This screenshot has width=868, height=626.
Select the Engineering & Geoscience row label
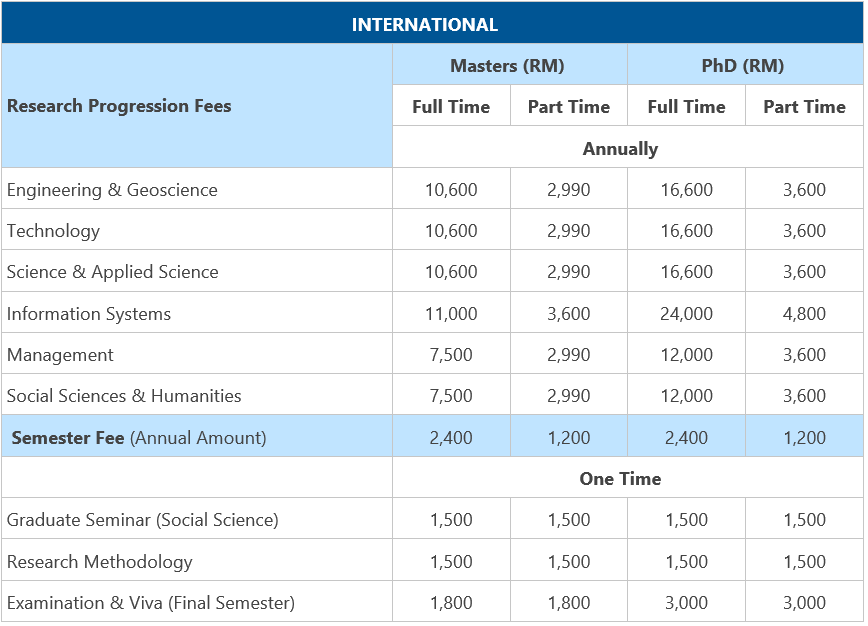112,190
